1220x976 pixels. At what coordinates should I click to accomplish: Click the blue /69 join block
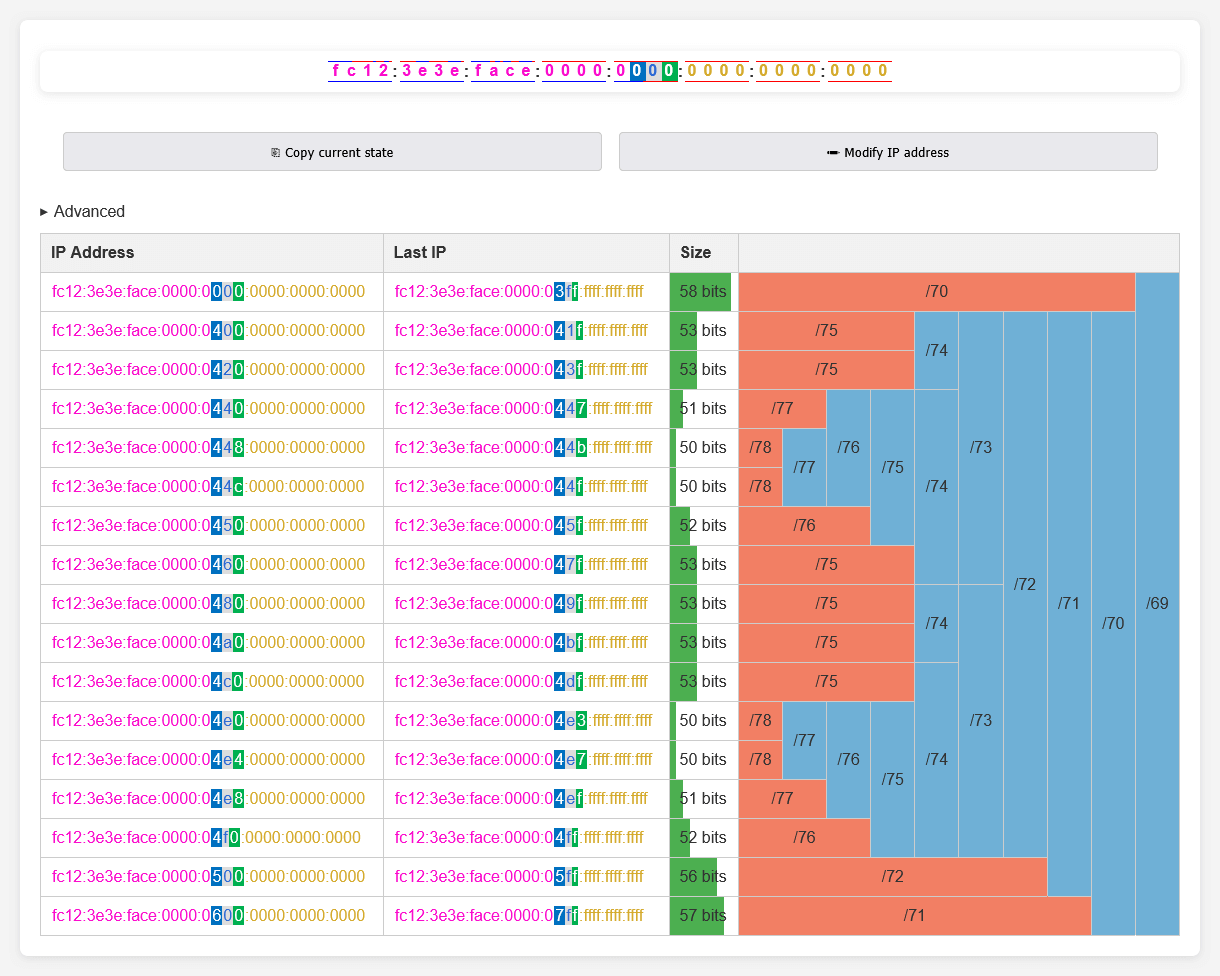pos(1157,603)
